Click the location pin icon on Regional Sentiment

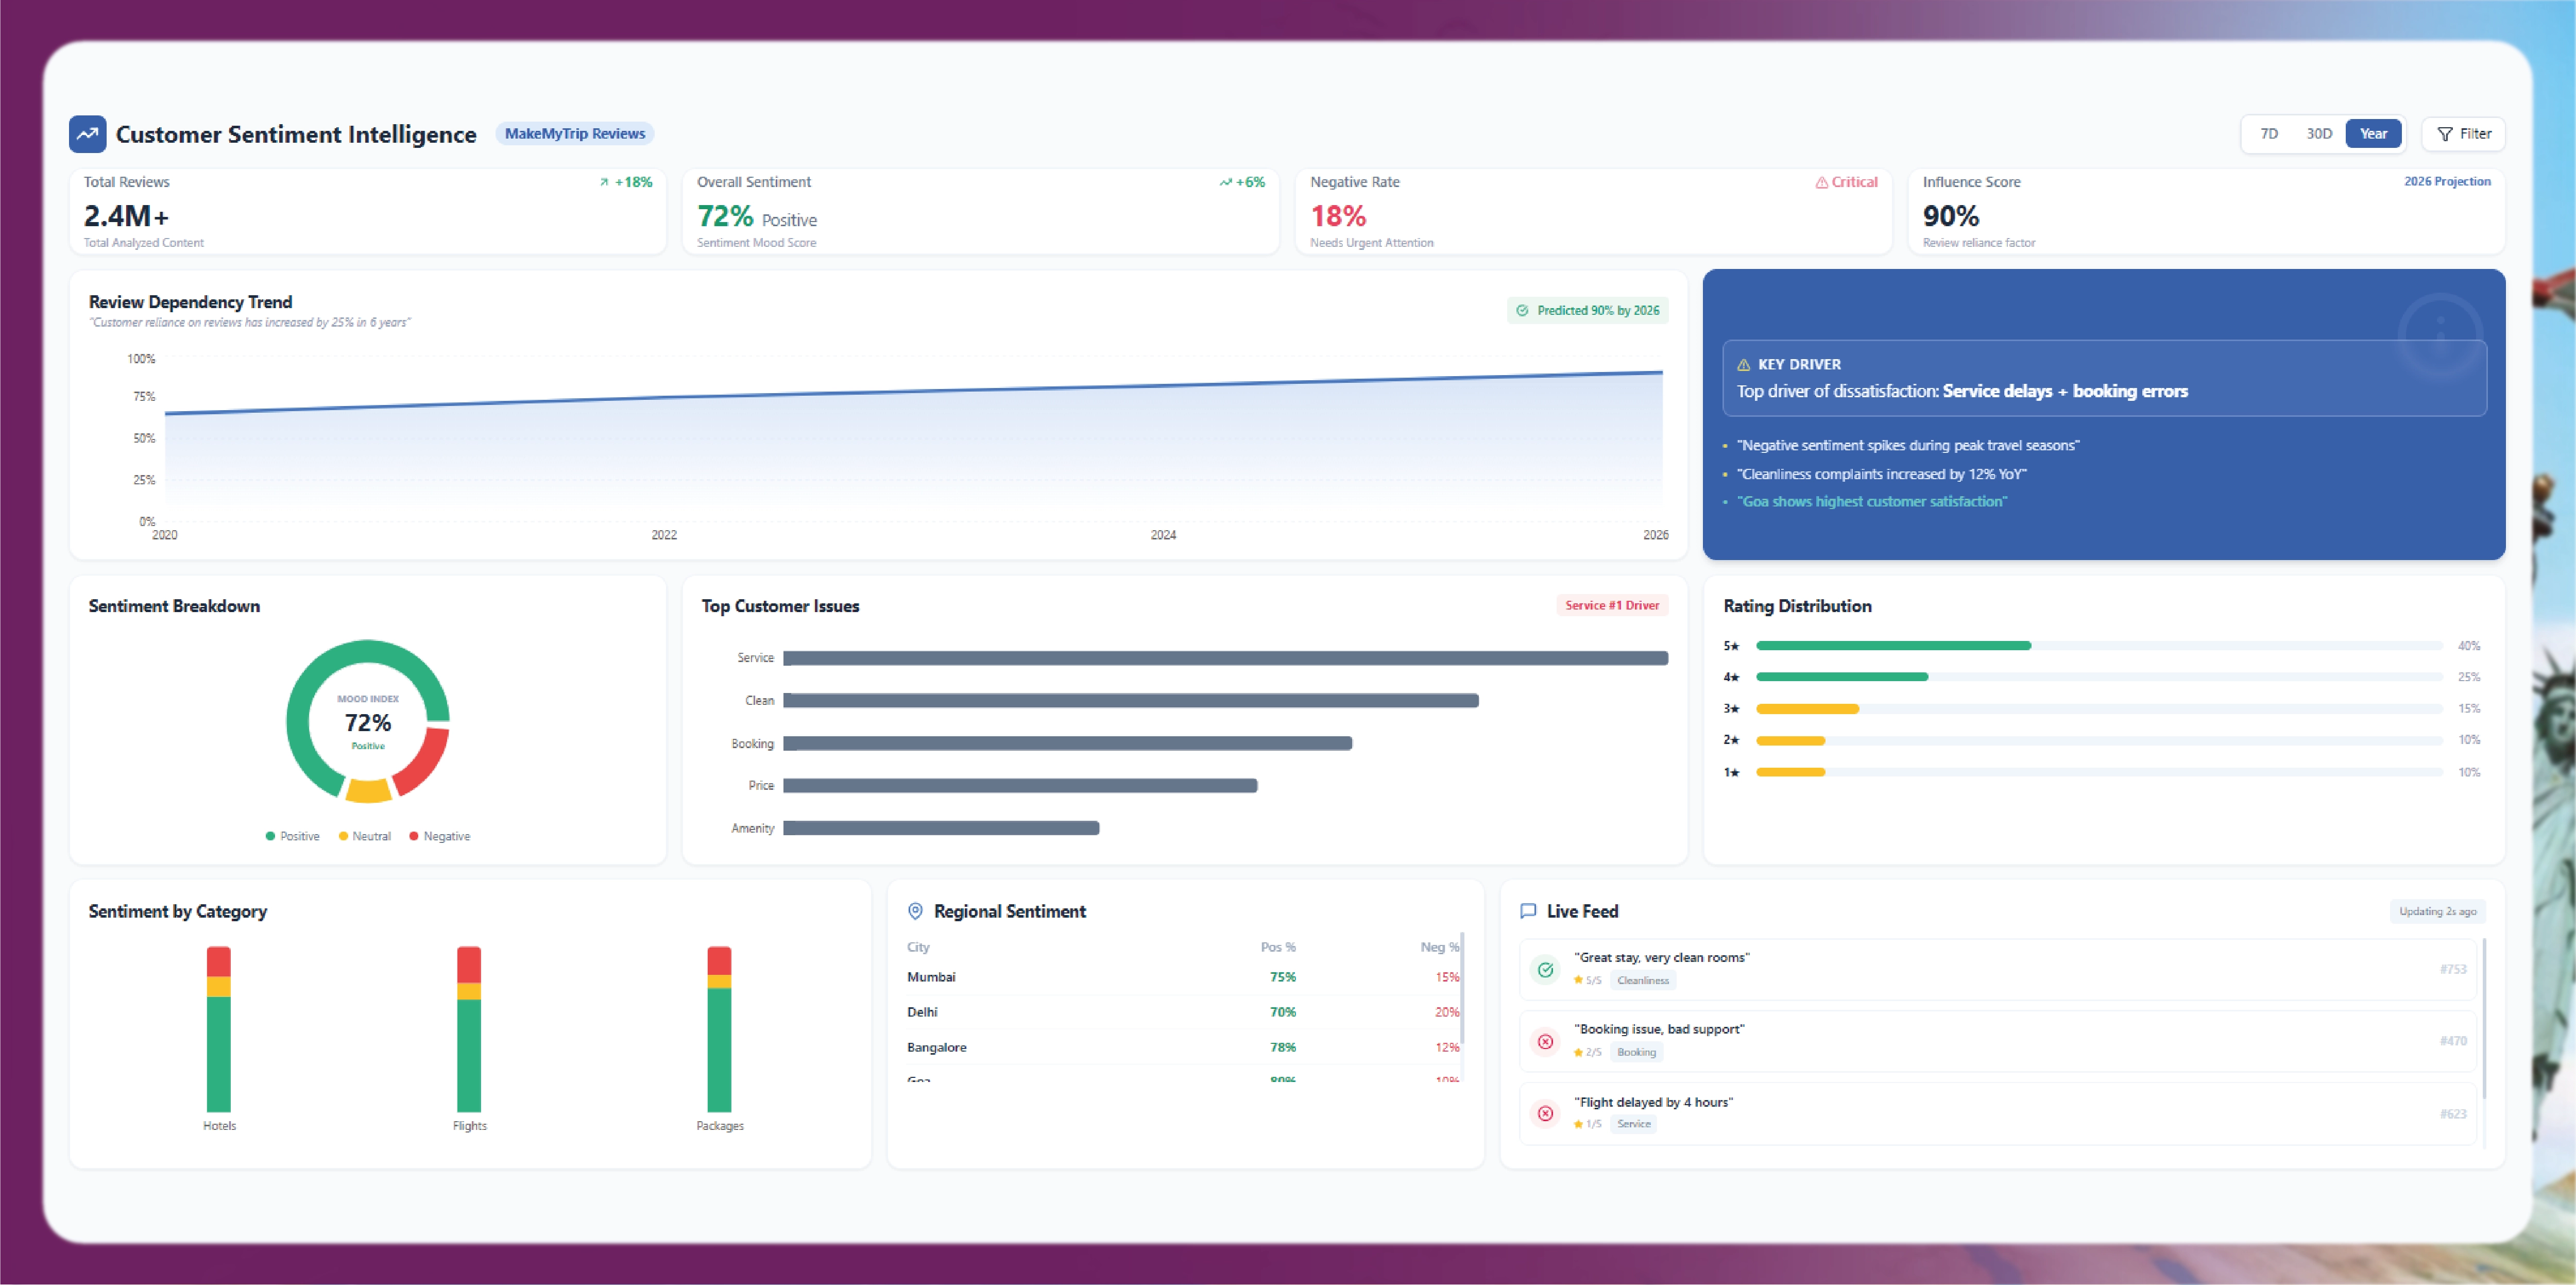916,911
